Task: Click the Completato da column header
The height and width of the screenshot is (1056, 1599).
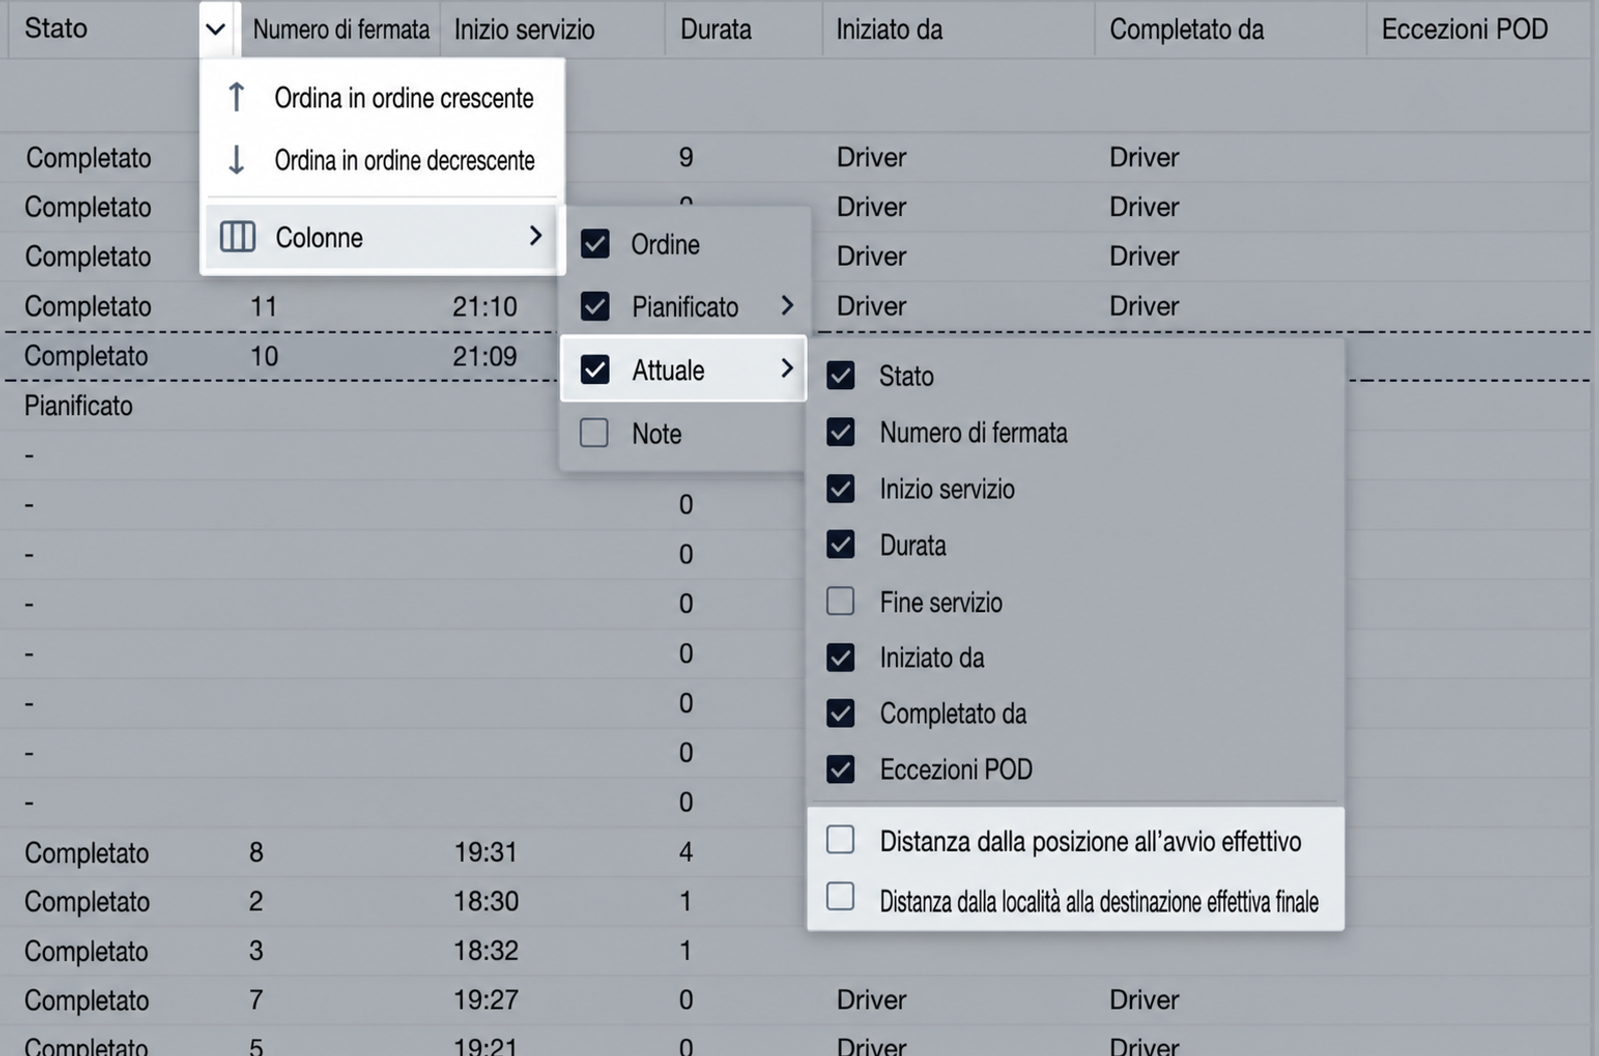Action: click(1186, 29)
